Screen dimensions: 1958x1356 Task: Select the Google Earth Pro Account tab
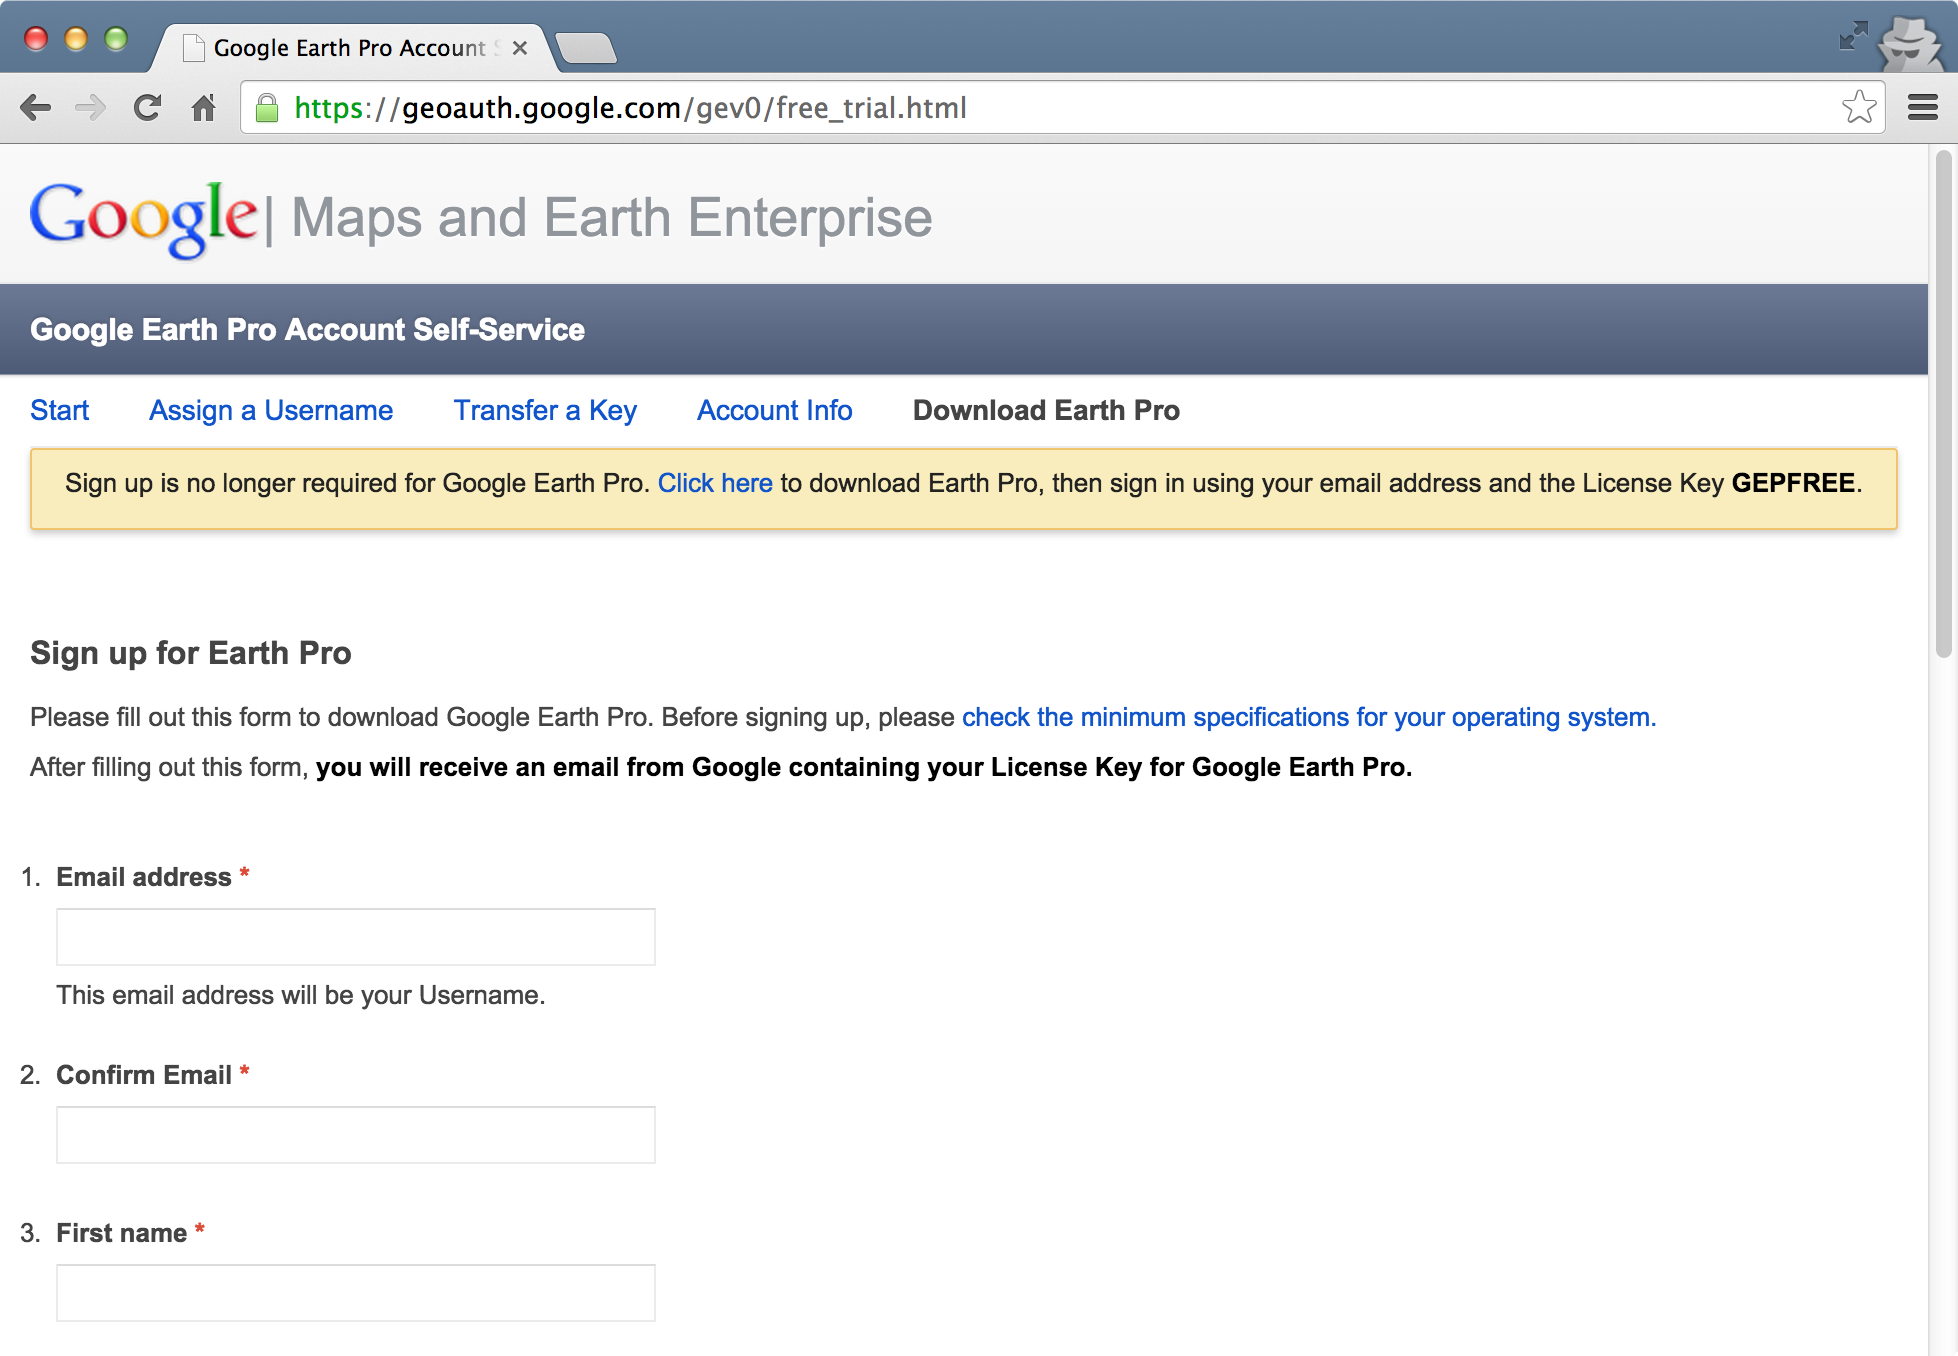pos(349,48)
